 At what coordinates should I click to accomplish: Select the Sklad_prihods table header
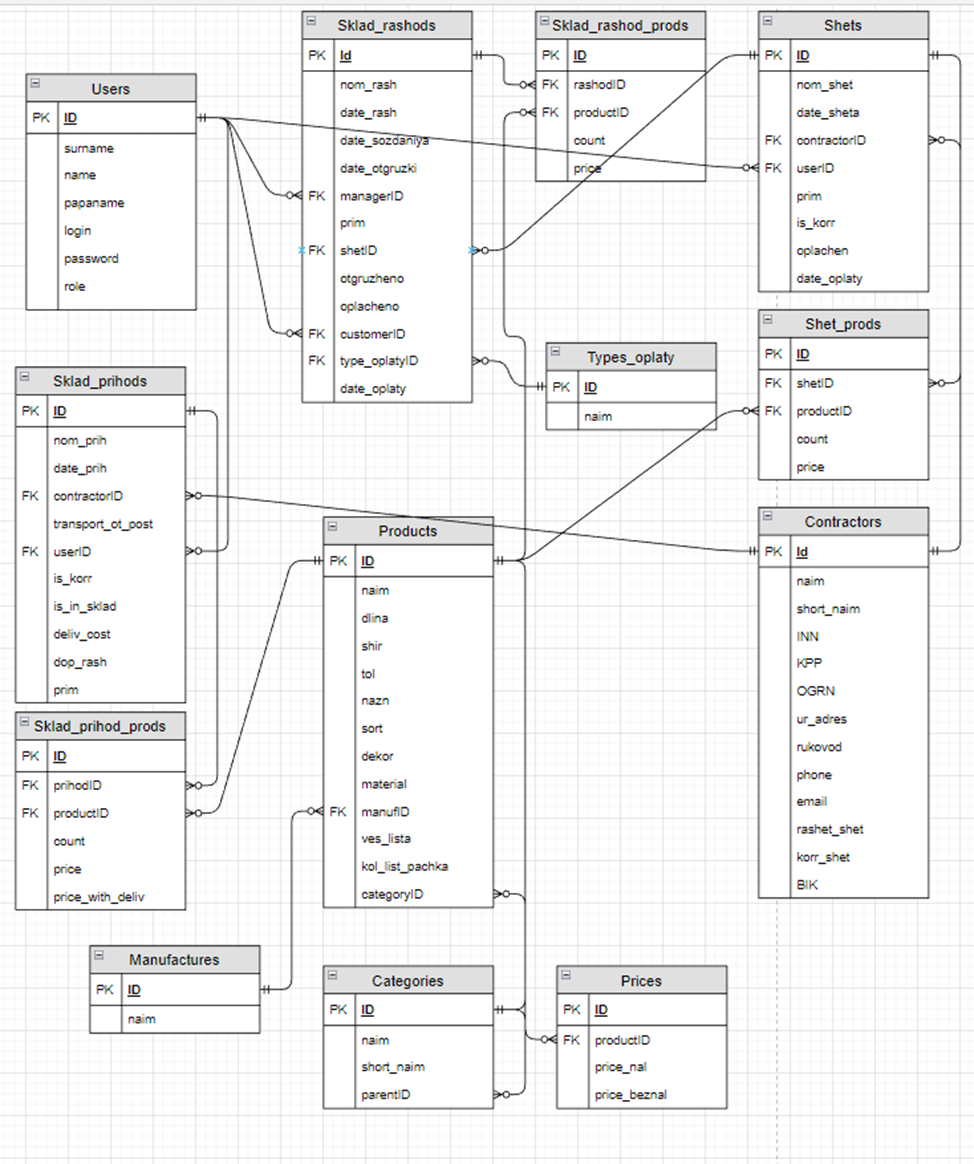coord(100,381)
